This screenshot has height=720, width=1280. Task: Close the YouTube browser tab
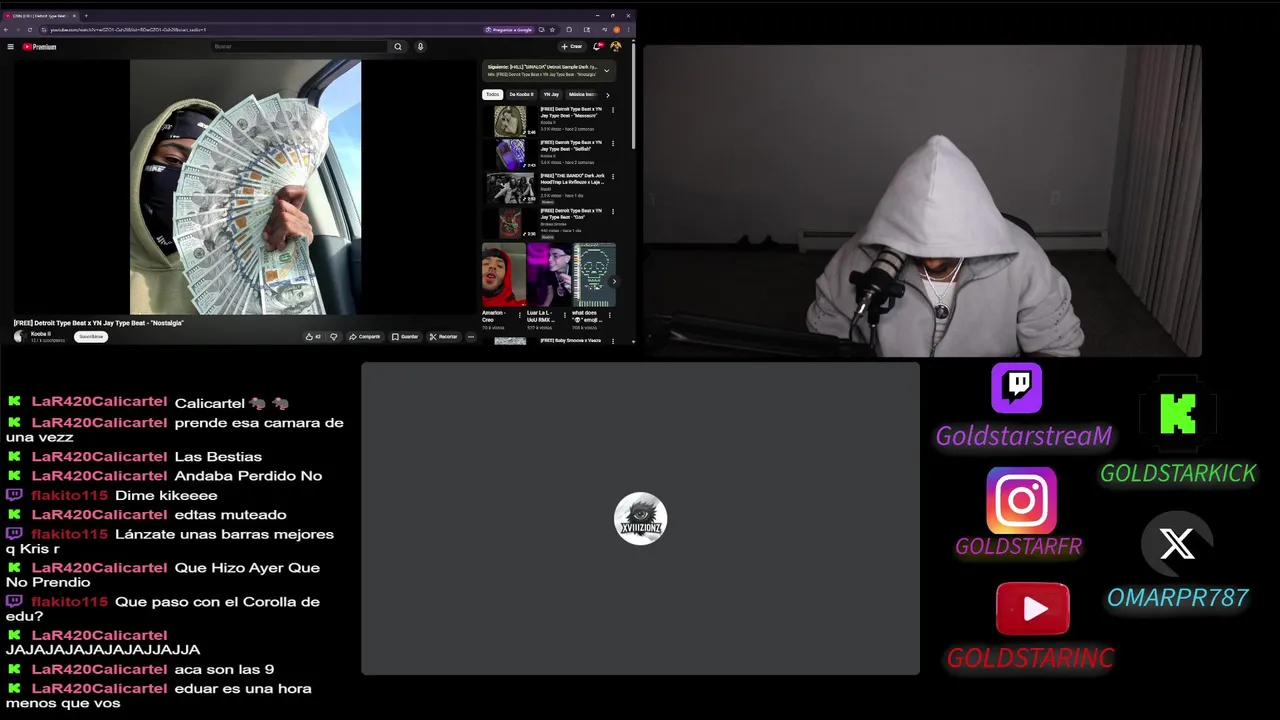(x=74, y=15)
